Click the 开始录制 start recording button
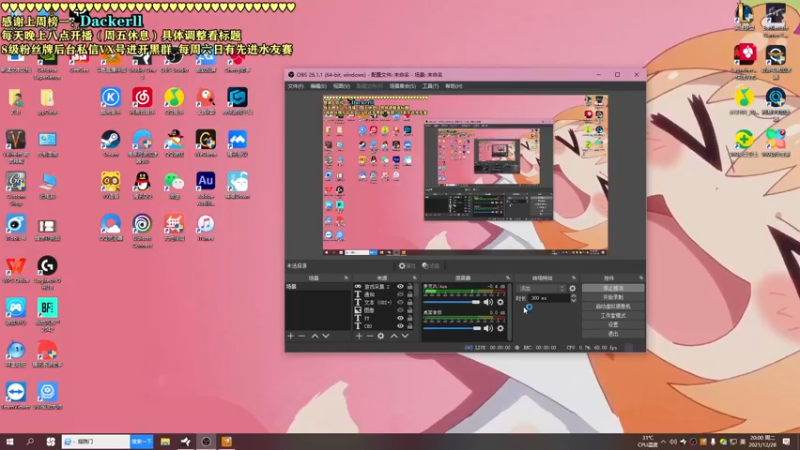Viewport: 800px width, 450px height. pyautogui.click(x=613, y=297)
